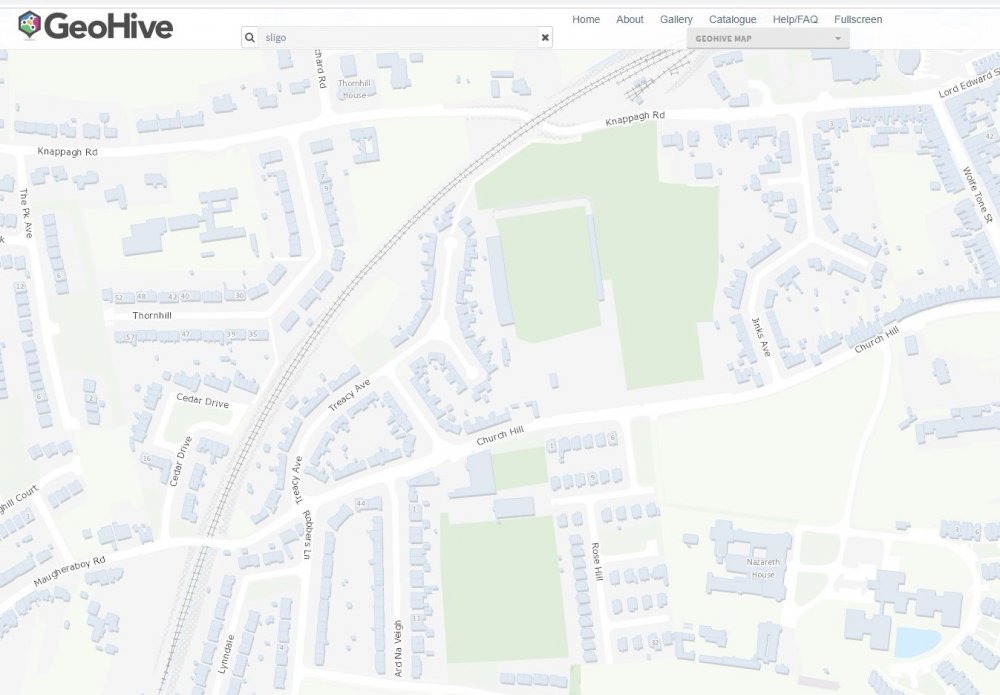
Task: Click the blue pond shape on the map
Action: (917, 642)
